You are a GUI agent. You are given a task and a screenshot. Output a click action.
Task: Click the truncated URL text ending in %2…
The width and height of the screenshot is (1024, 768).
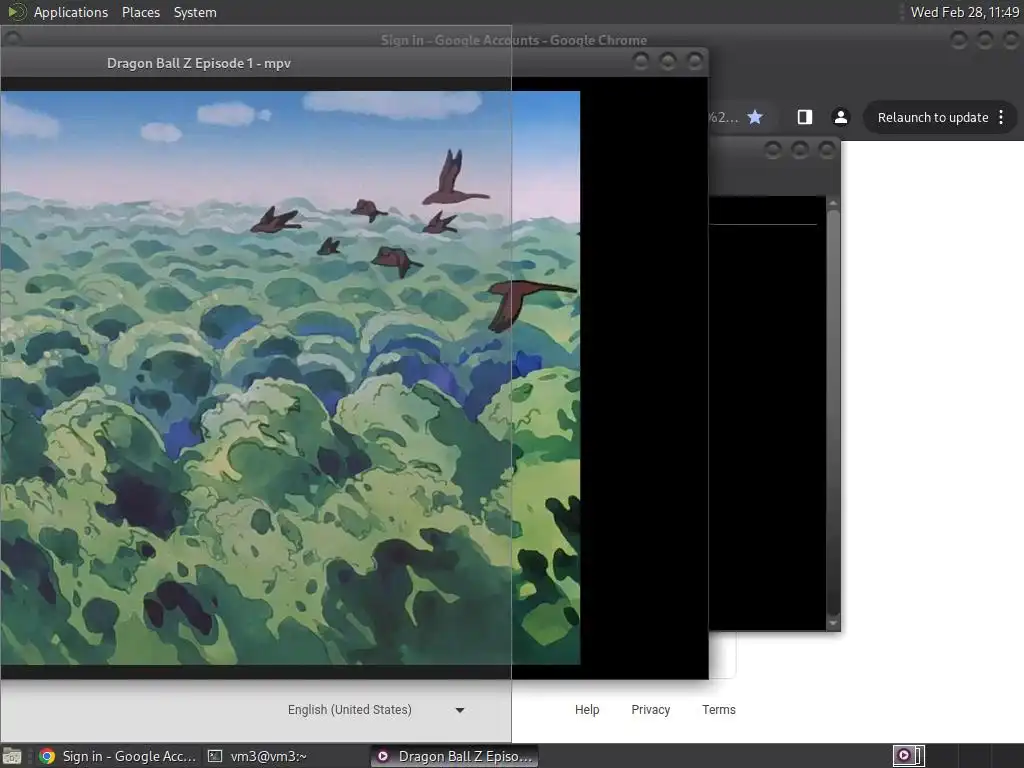pyautogui.click(x=724, y=118)
